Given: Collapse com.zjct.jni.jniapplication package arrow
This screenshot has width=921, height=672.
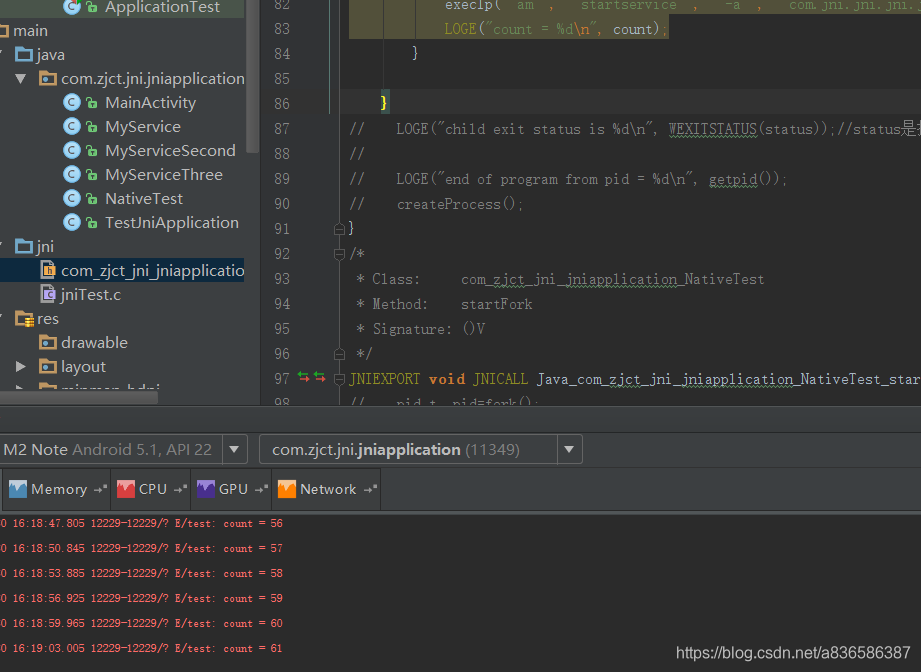Looking at the screenshot, I should (x=21, y=79).
